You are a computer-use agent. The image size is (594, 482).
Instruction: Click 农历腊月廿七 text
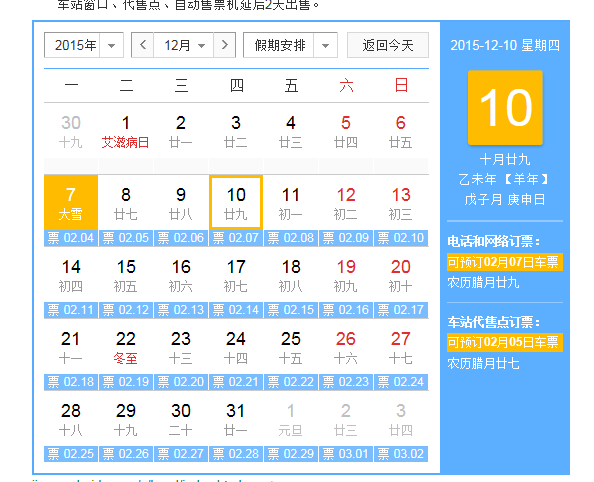coord(483,364)
